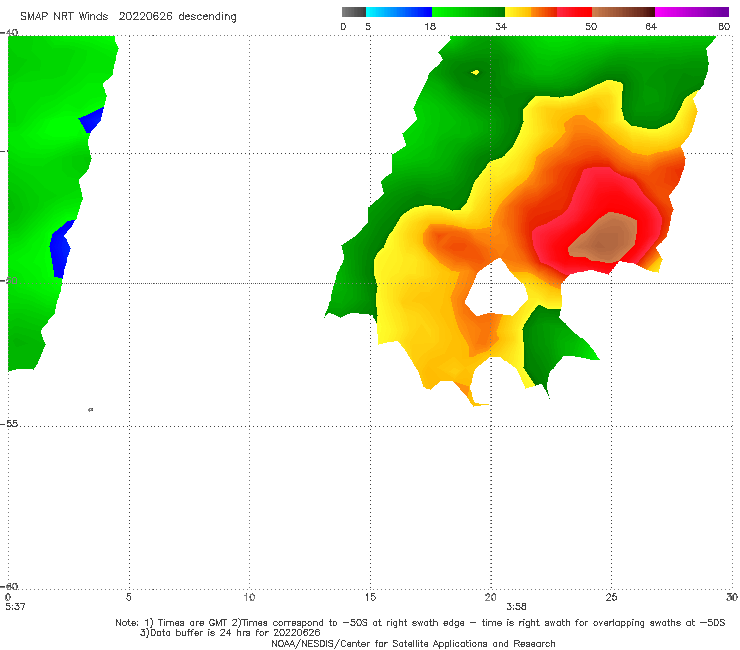The width and height of the screenshot is (740, 650).
Task: Click the date label '20220626 descending'
Action: (x=177, y=17)
